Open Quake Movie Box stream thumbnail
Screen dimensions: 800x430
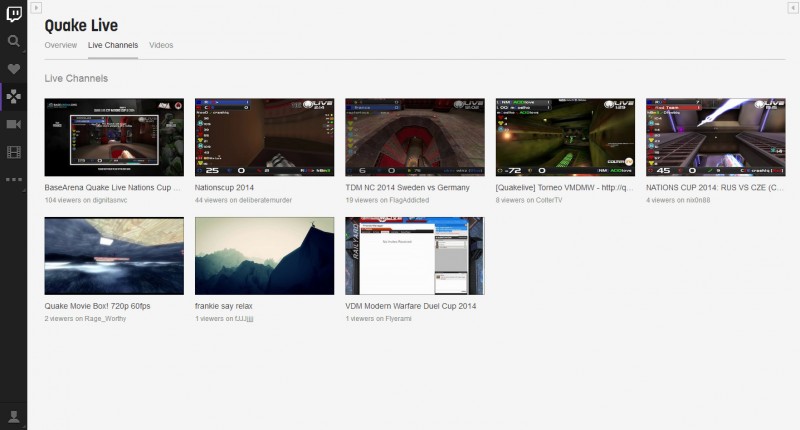click(x=114, y=256)
